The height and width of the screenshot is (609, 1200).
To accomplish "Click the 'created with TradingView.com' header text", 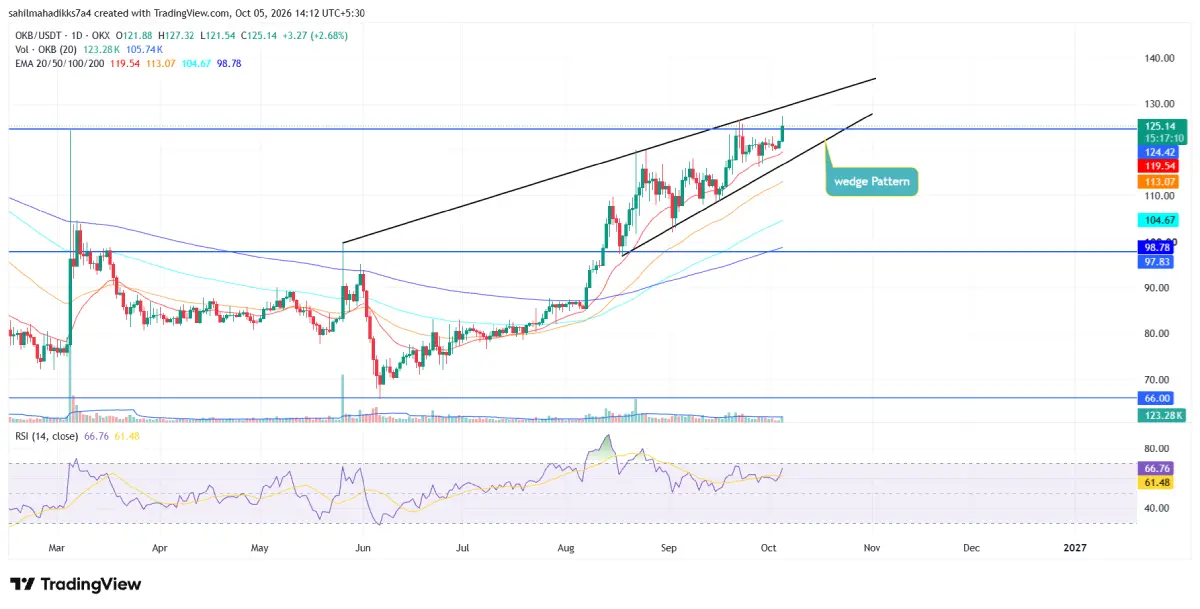I will click(x=161, y=16).
